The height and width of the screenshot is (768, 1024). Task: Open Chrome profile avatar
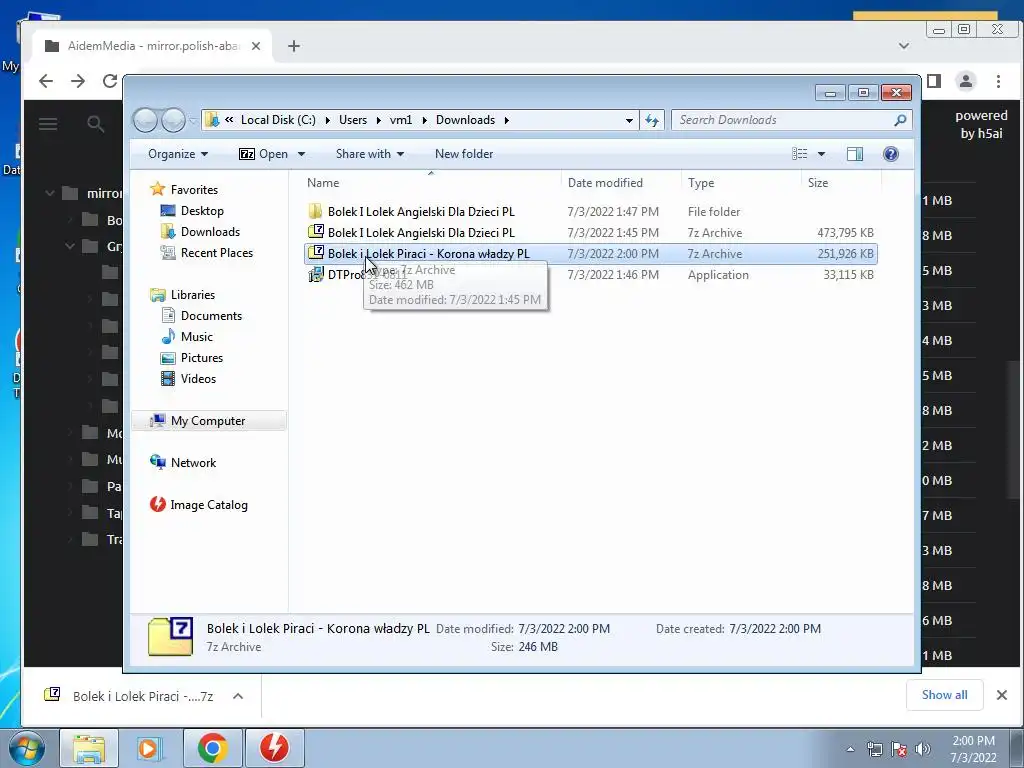pyautogui.click(x=965, y=81)
